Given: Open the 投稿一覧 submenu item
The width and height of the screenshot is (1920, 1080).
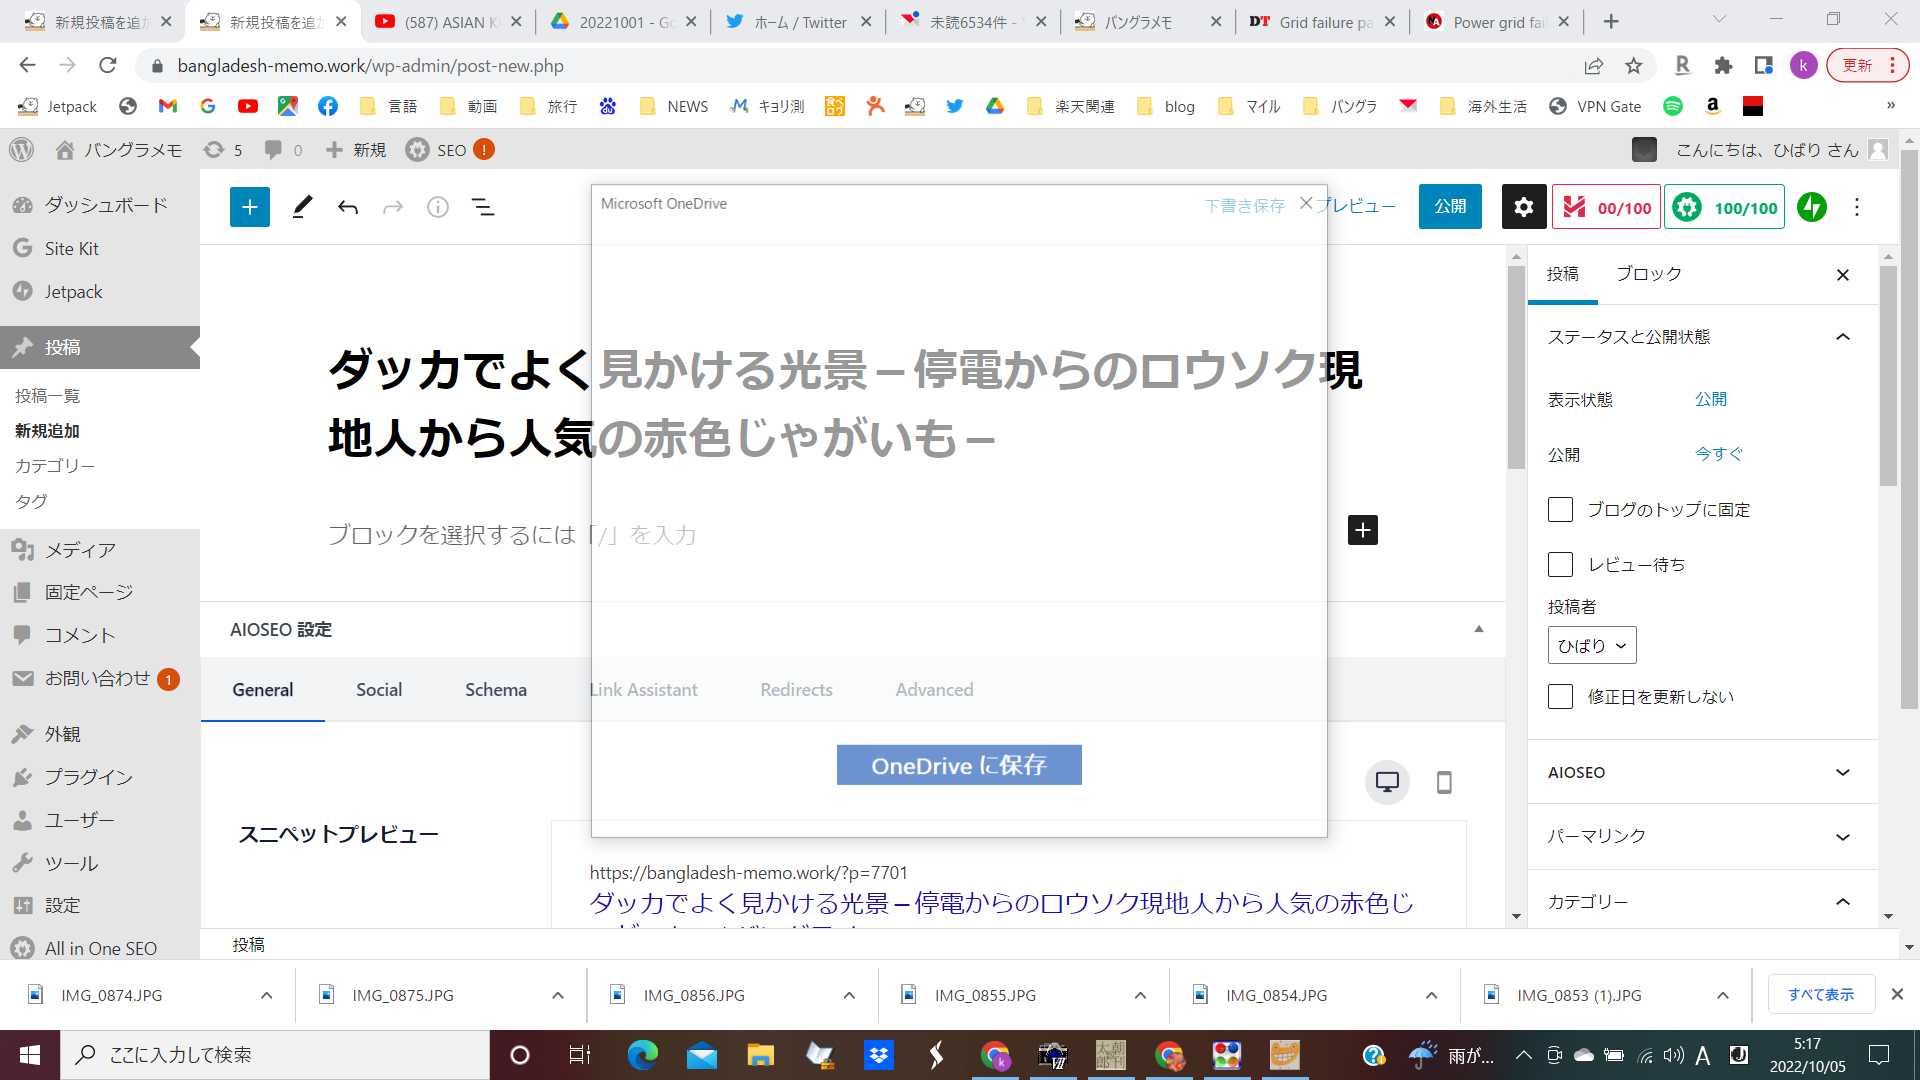Looking at the screenshot, I should 48,396.
